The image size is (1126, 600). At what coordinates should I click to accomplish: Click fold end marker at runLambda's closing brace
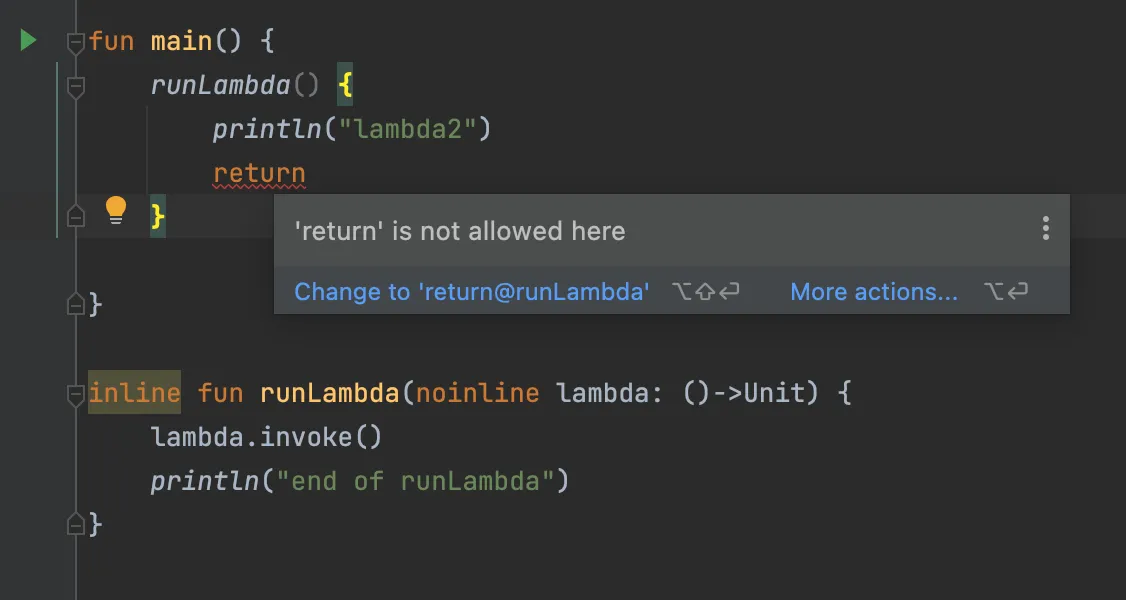[x=75, y=525]
